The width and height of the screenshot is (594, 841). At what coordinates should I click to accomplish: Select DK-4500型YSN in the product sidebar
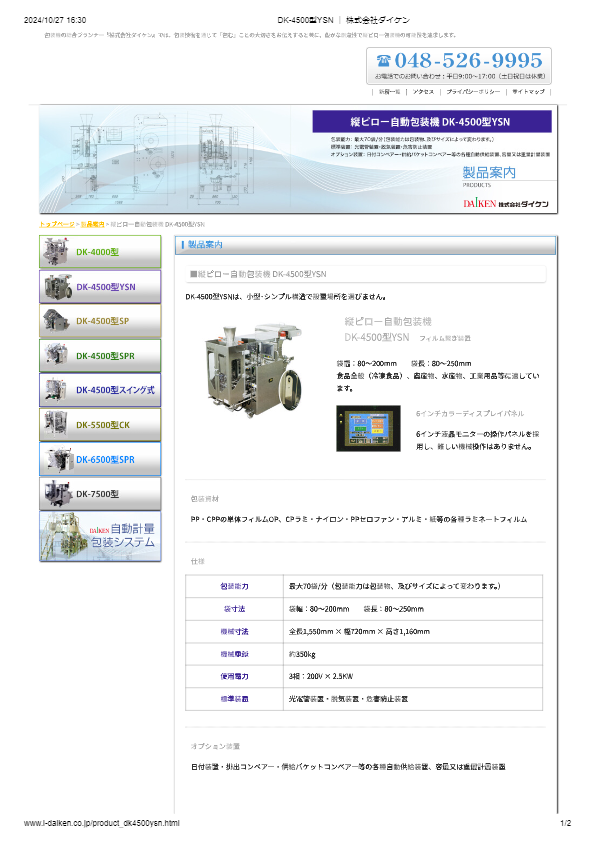click(x=100, y=286)
